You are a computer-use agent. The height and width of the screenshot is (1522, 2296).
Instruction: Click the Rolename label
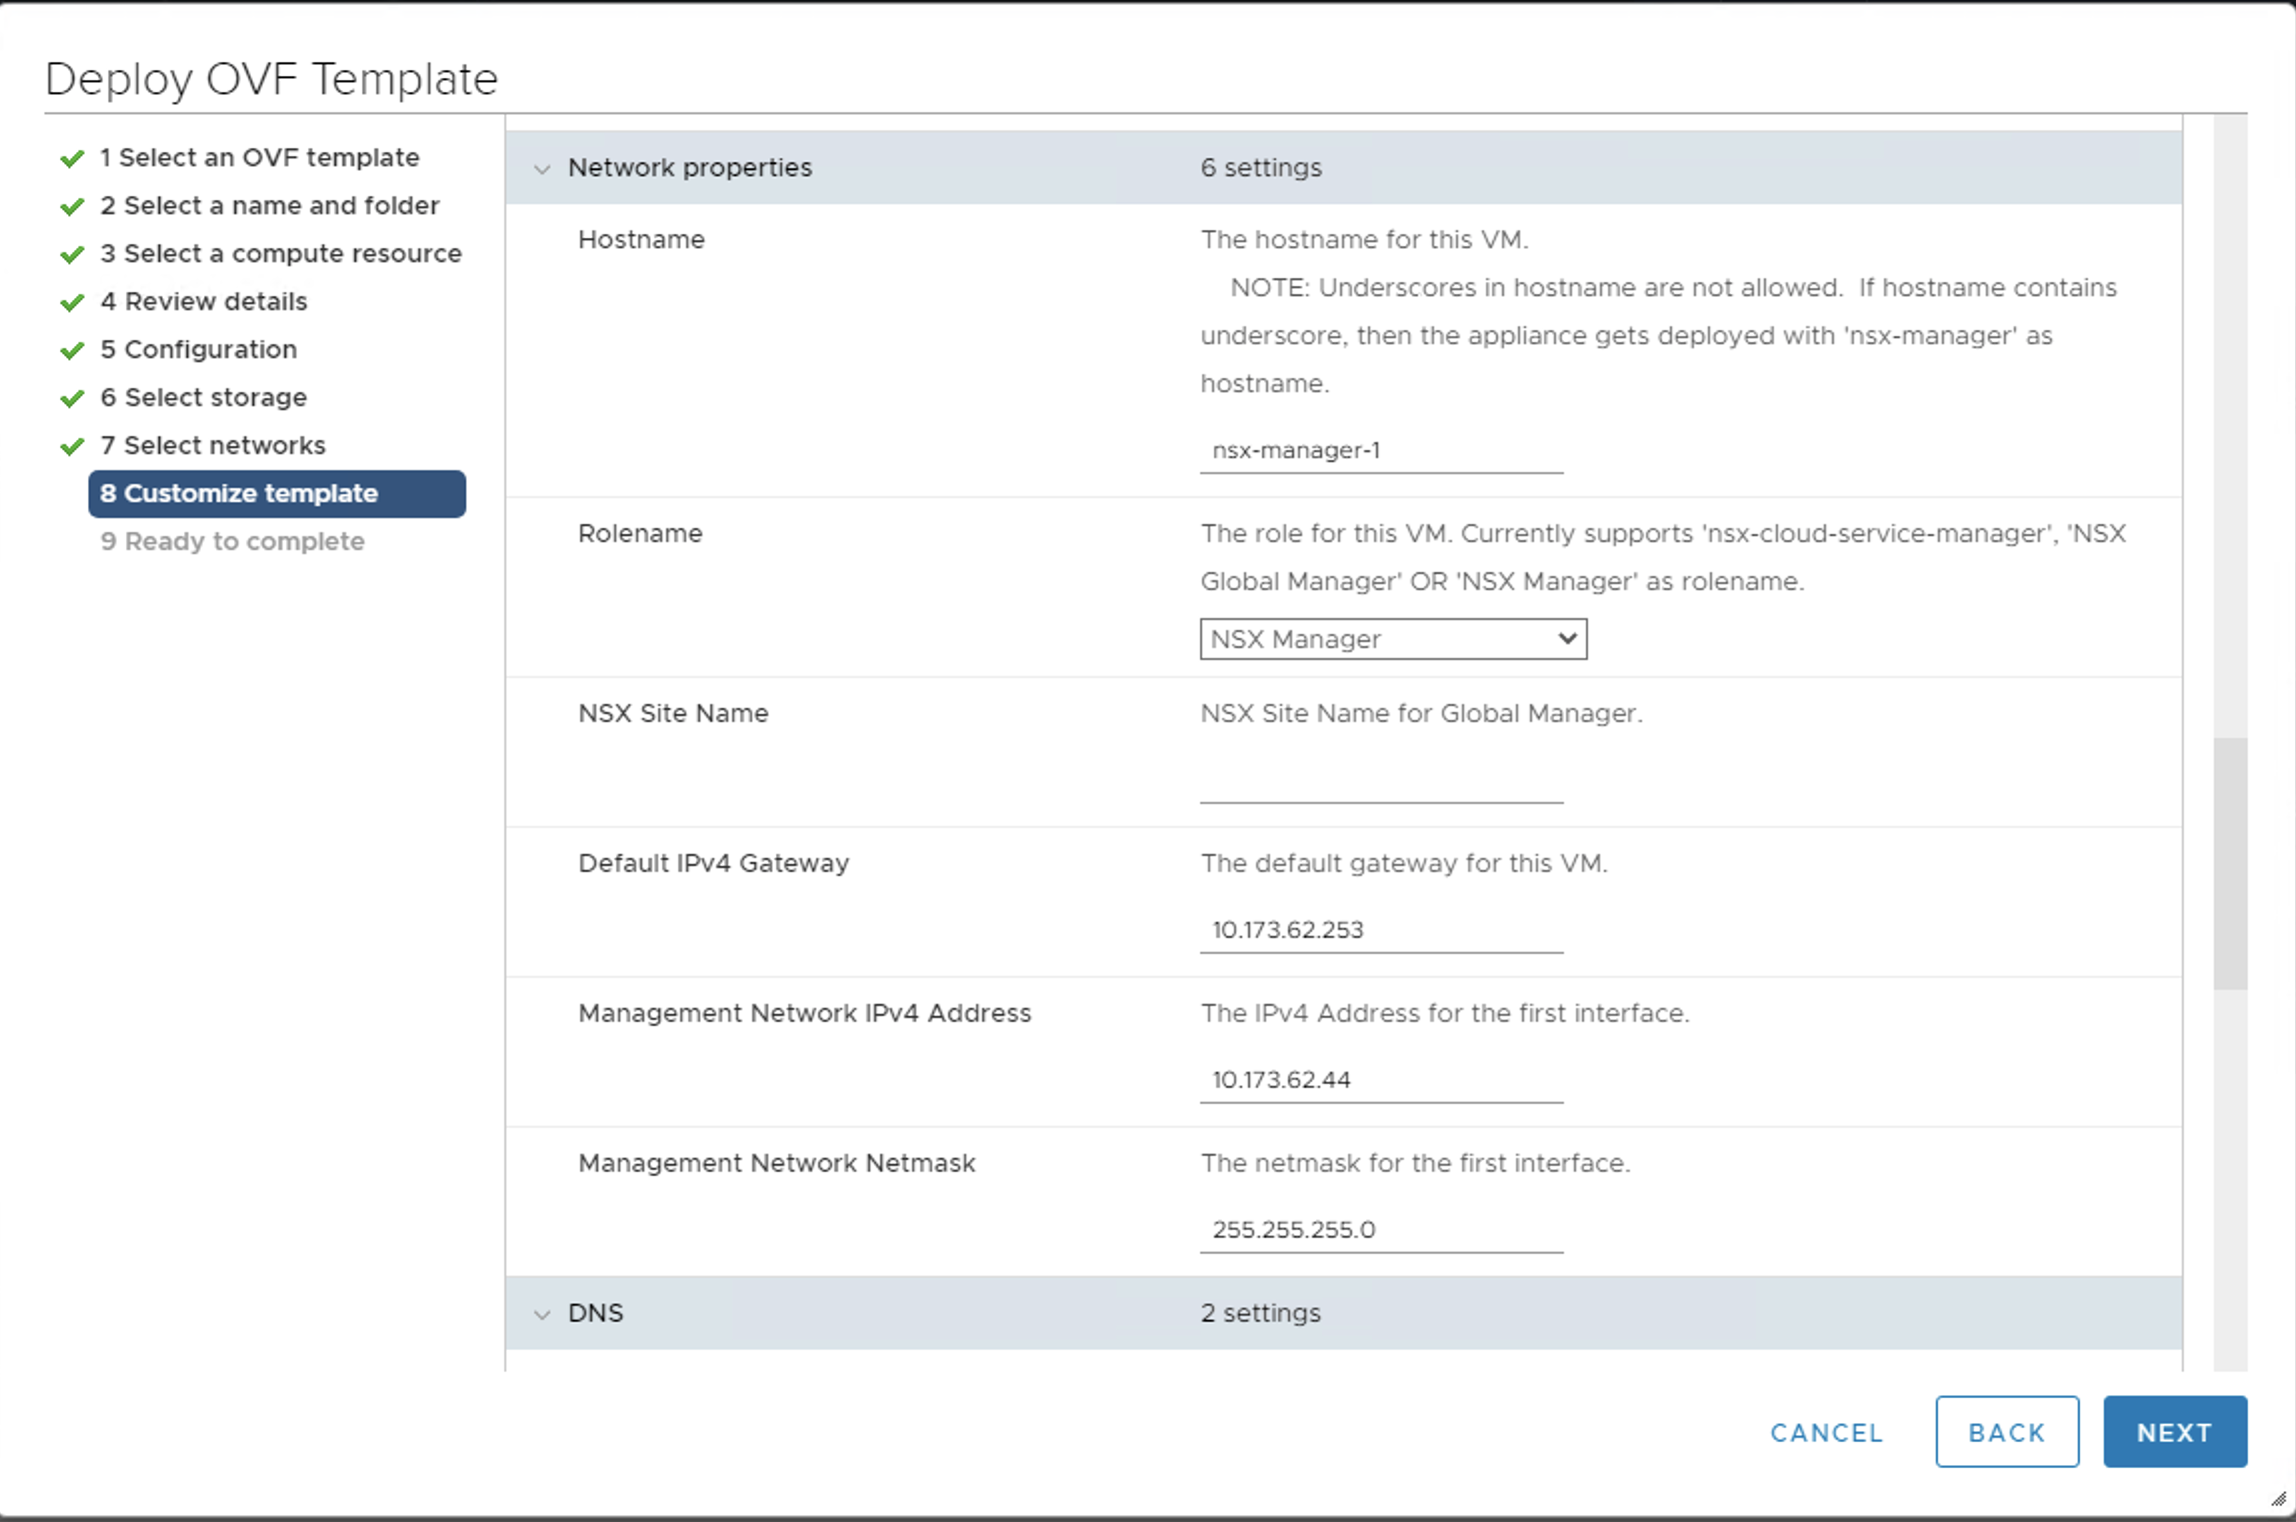640,534
